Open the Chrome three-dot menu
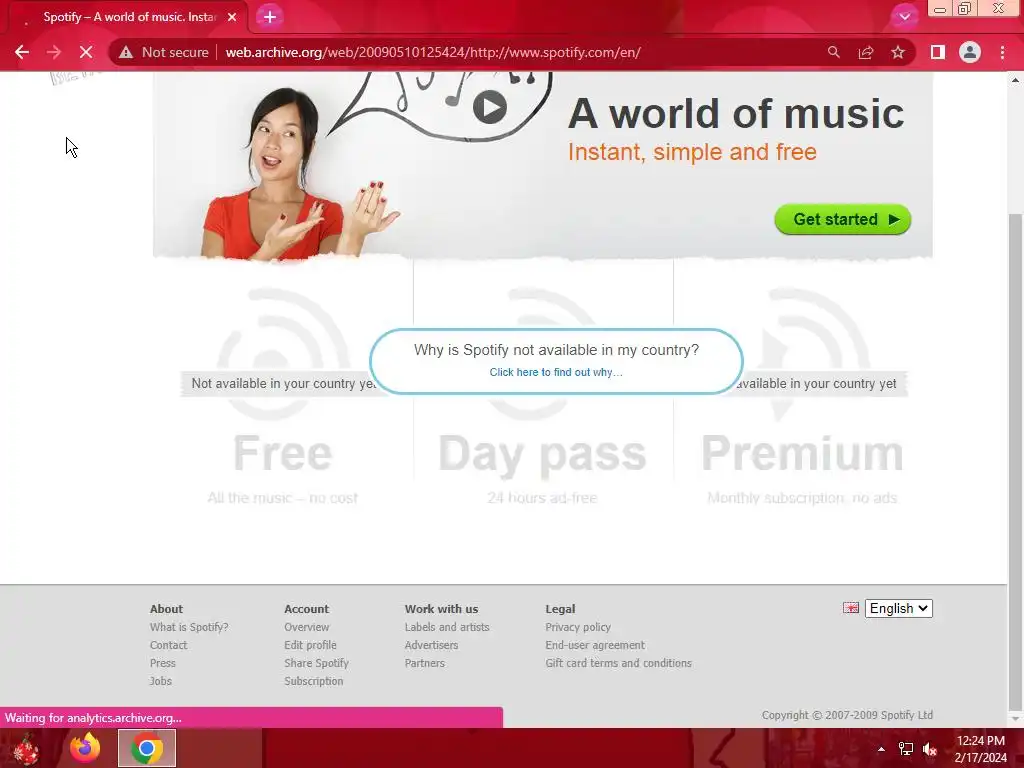This screenshot has width=1024, height=768. [x=1002, y=52]
